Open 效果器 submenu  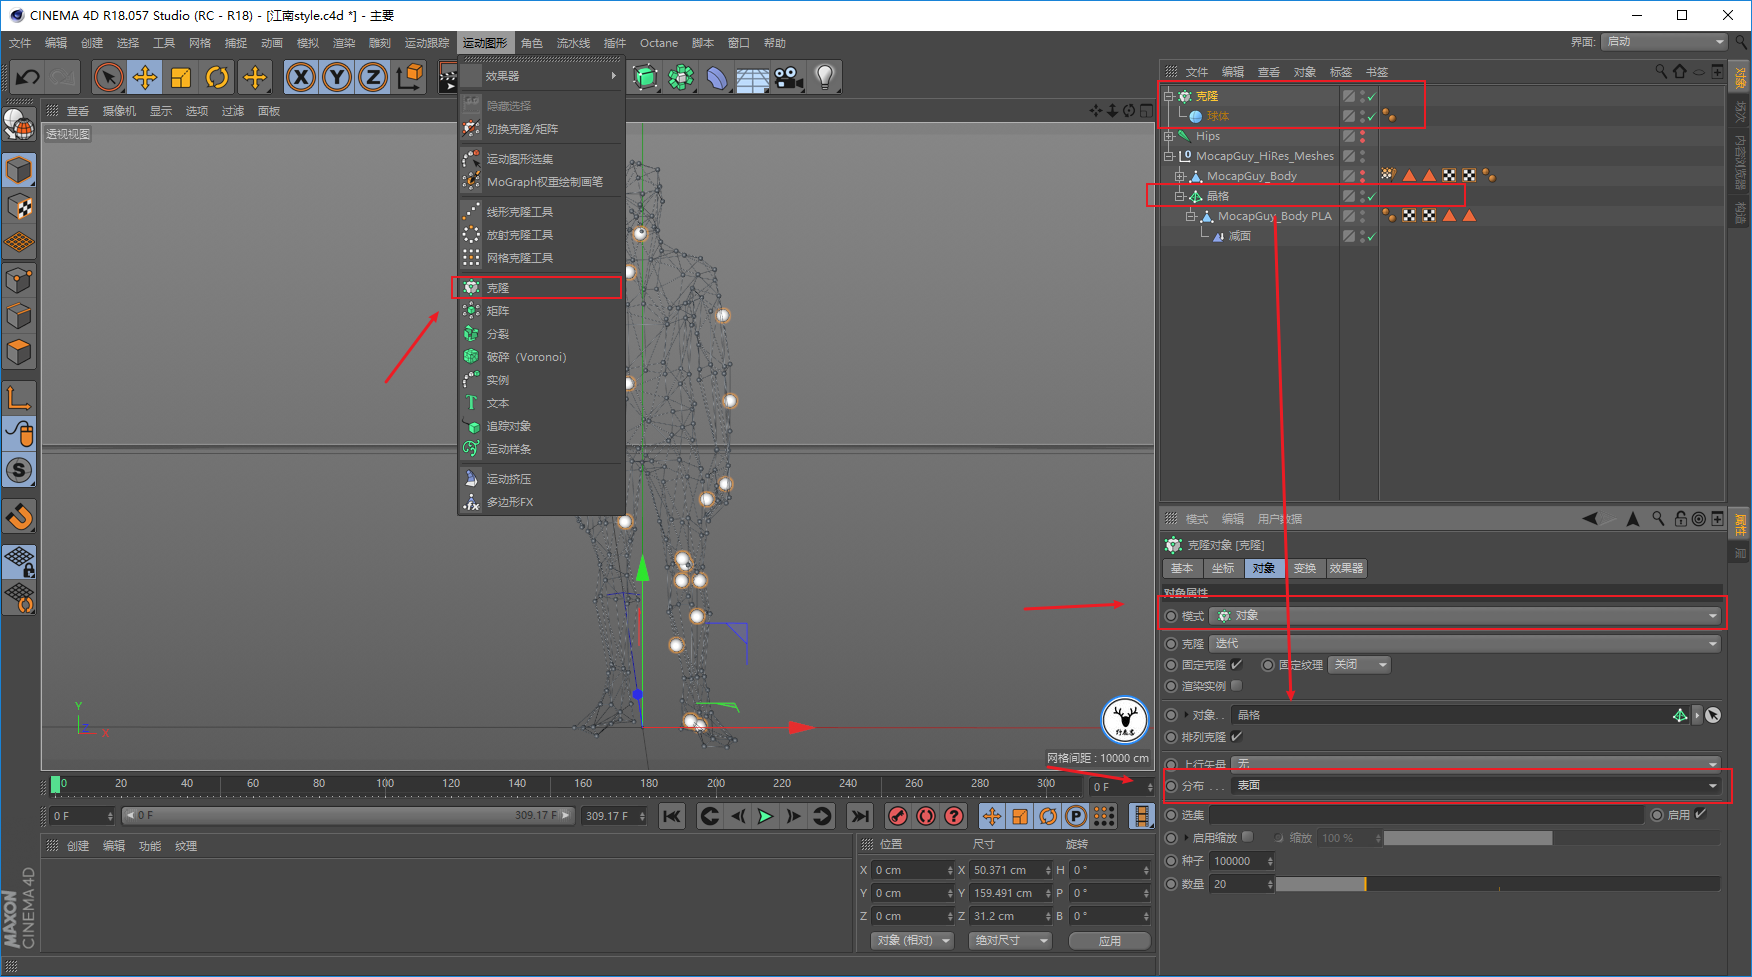coord(541,76)
